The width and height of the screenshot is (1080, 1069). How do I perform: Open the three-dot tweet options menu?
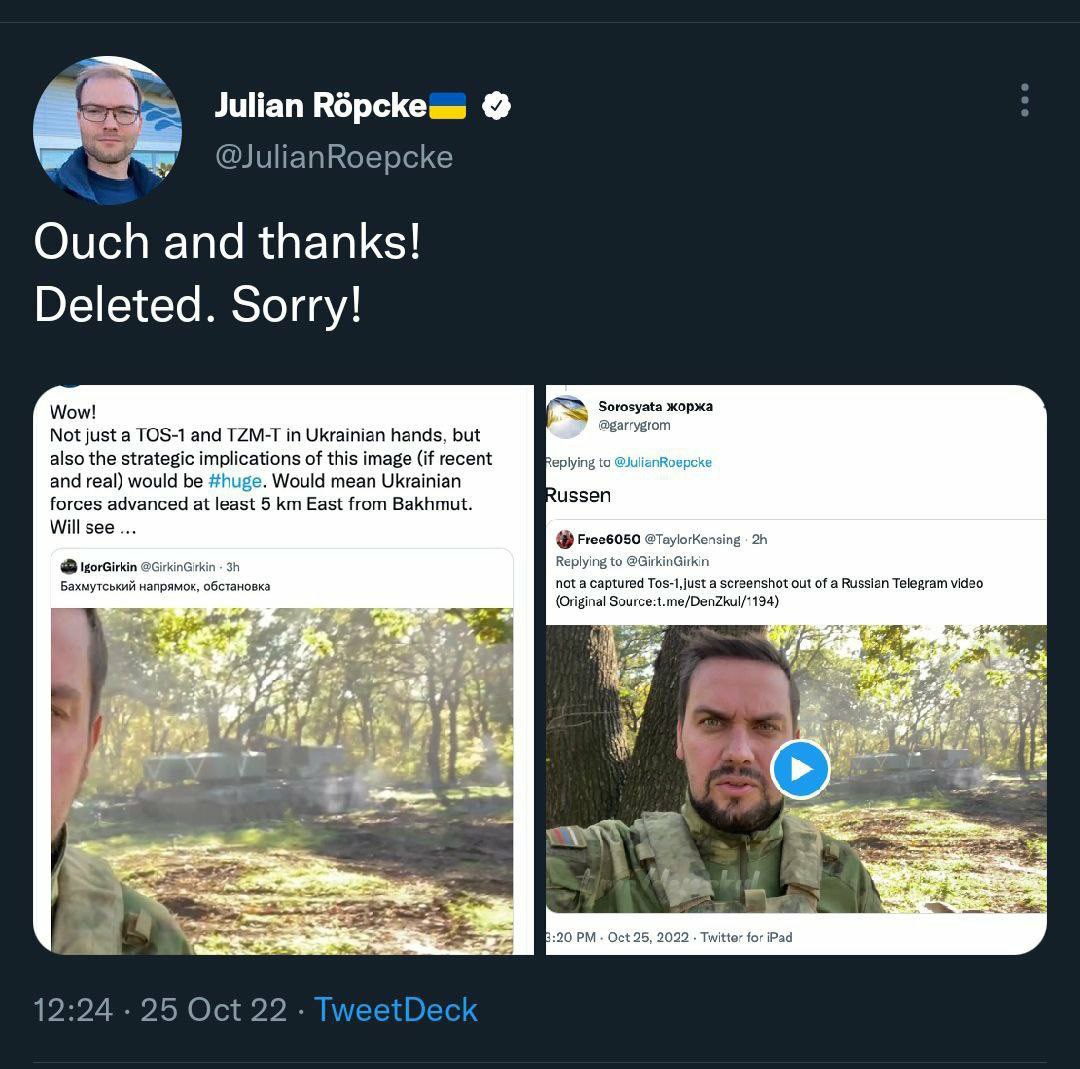1024,101
